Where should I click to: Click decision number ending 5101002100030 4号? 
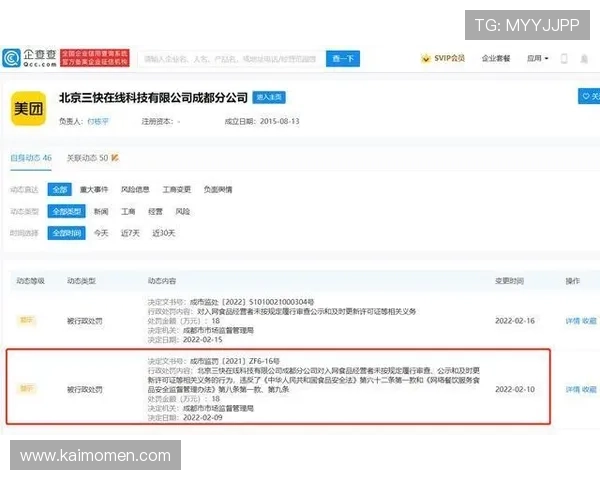click(252, 302)
